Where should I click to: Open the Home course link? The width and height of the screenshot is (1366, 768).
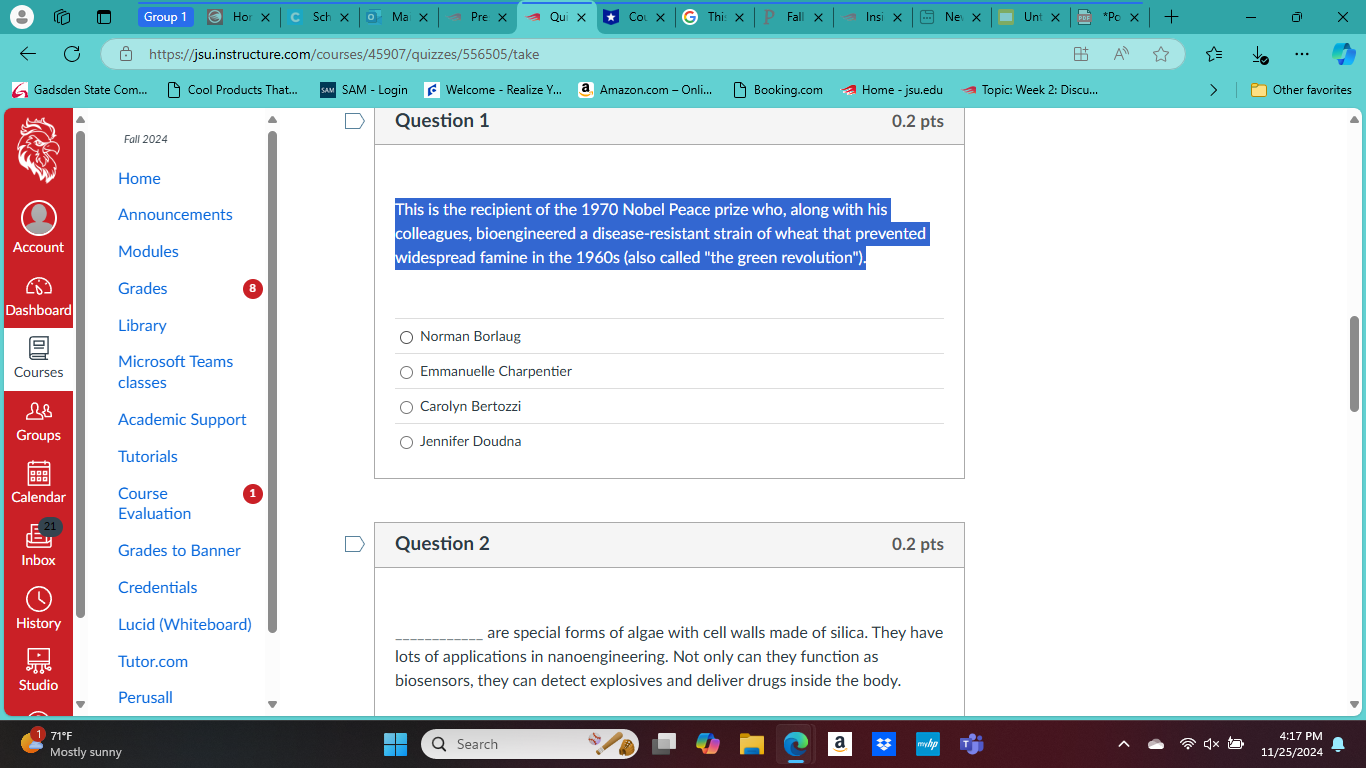(x=139, y=178)
